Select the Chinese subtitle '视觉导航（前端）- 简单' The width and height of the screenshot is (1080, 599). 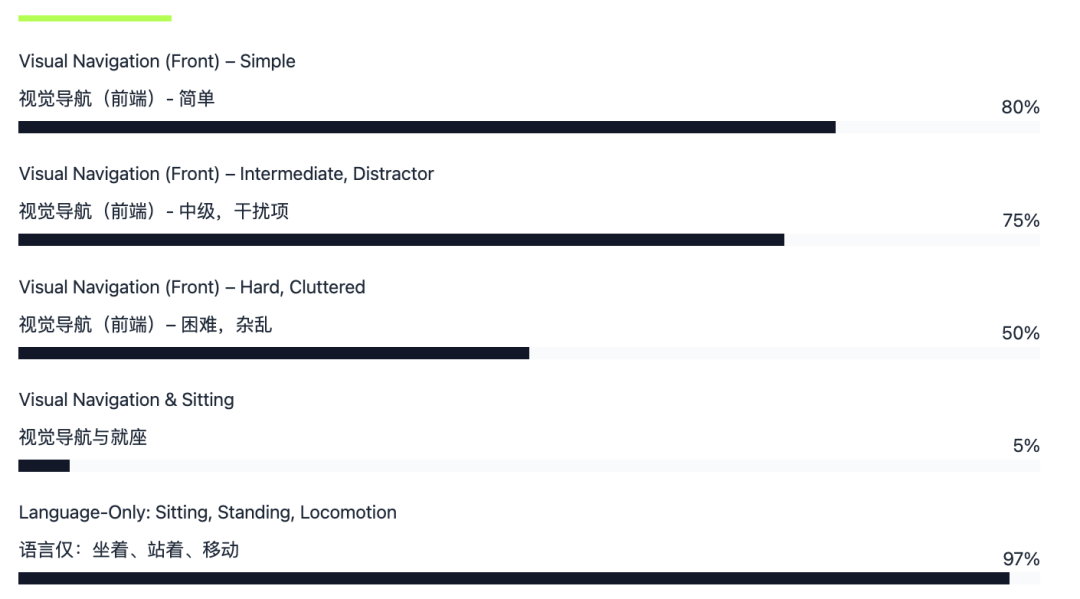point(116,98)
